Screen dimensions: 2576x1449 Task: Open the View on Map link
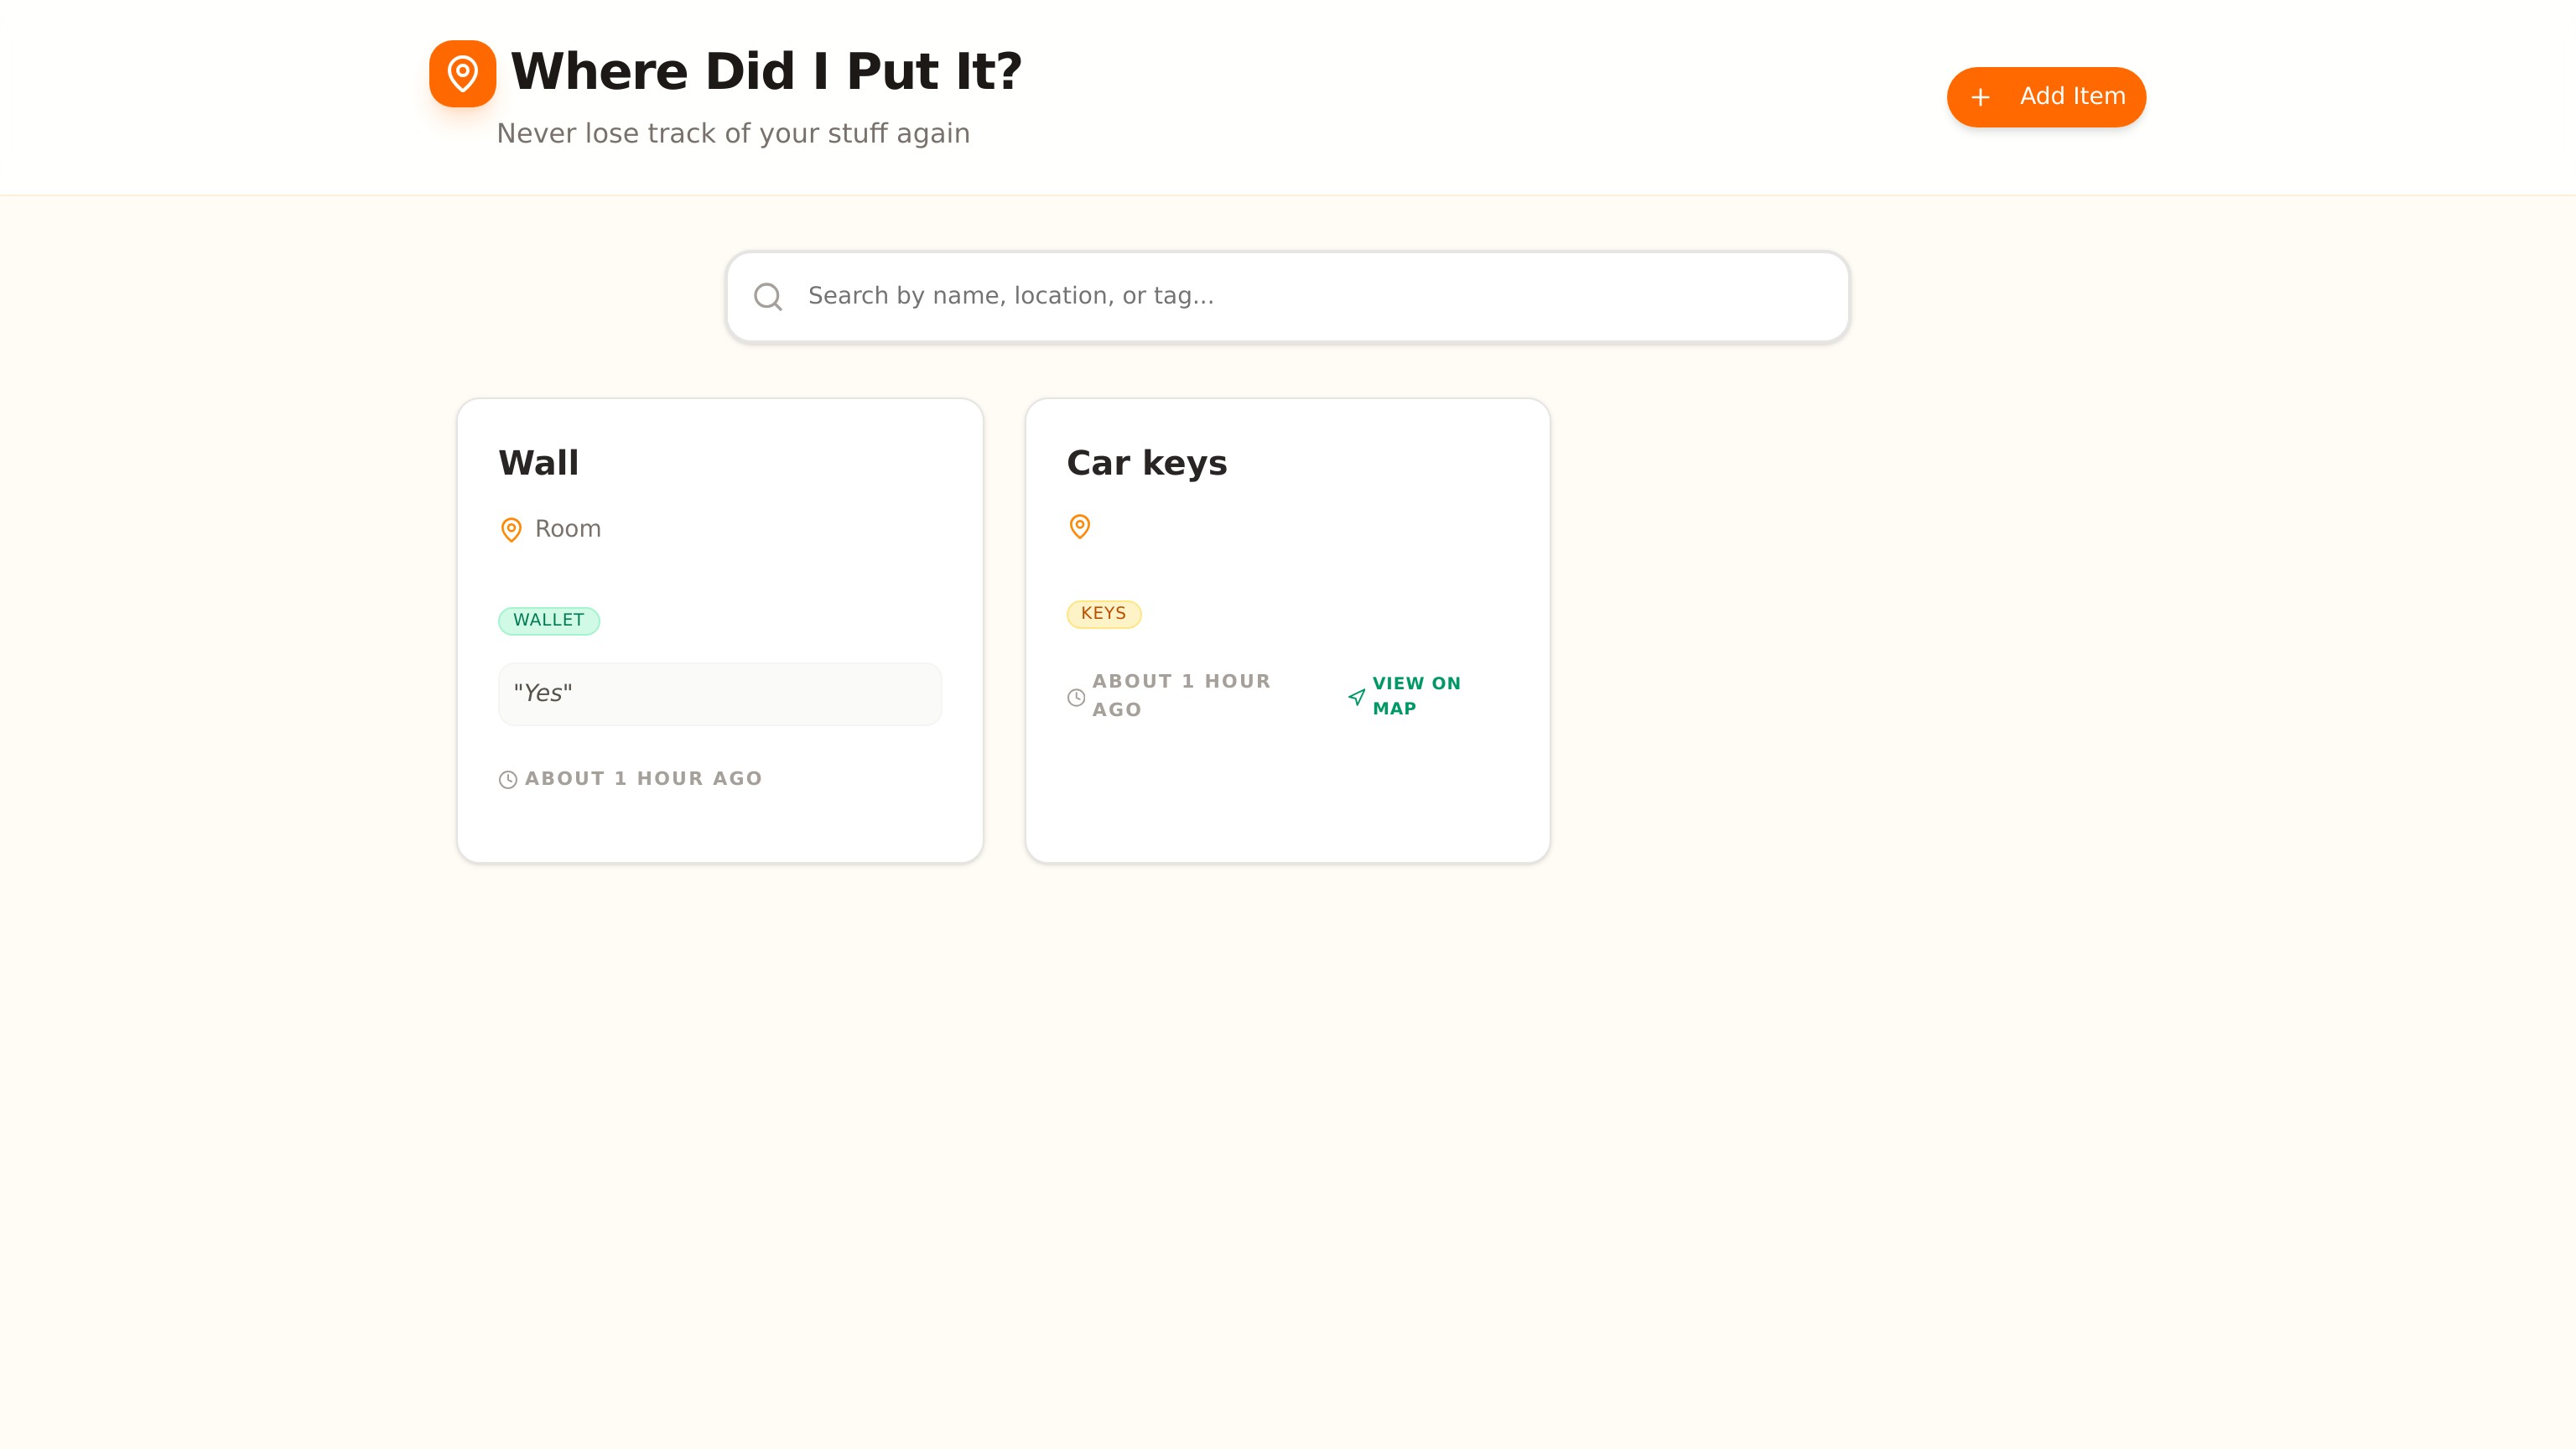[1415, 695]
